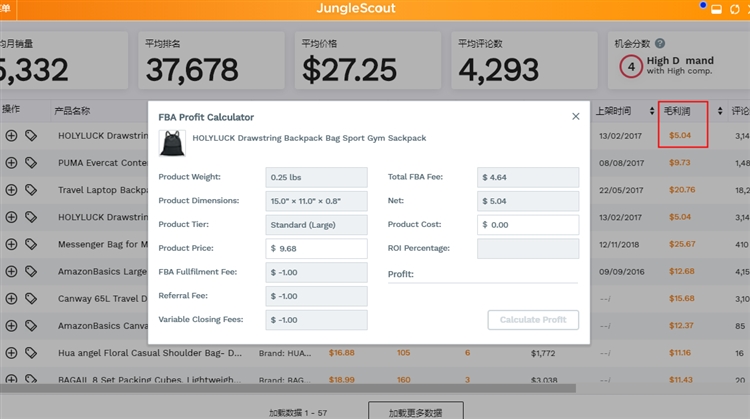
Task: Add AmazonBasics Large row with plus icon
Action: click(x=11, y=271)
